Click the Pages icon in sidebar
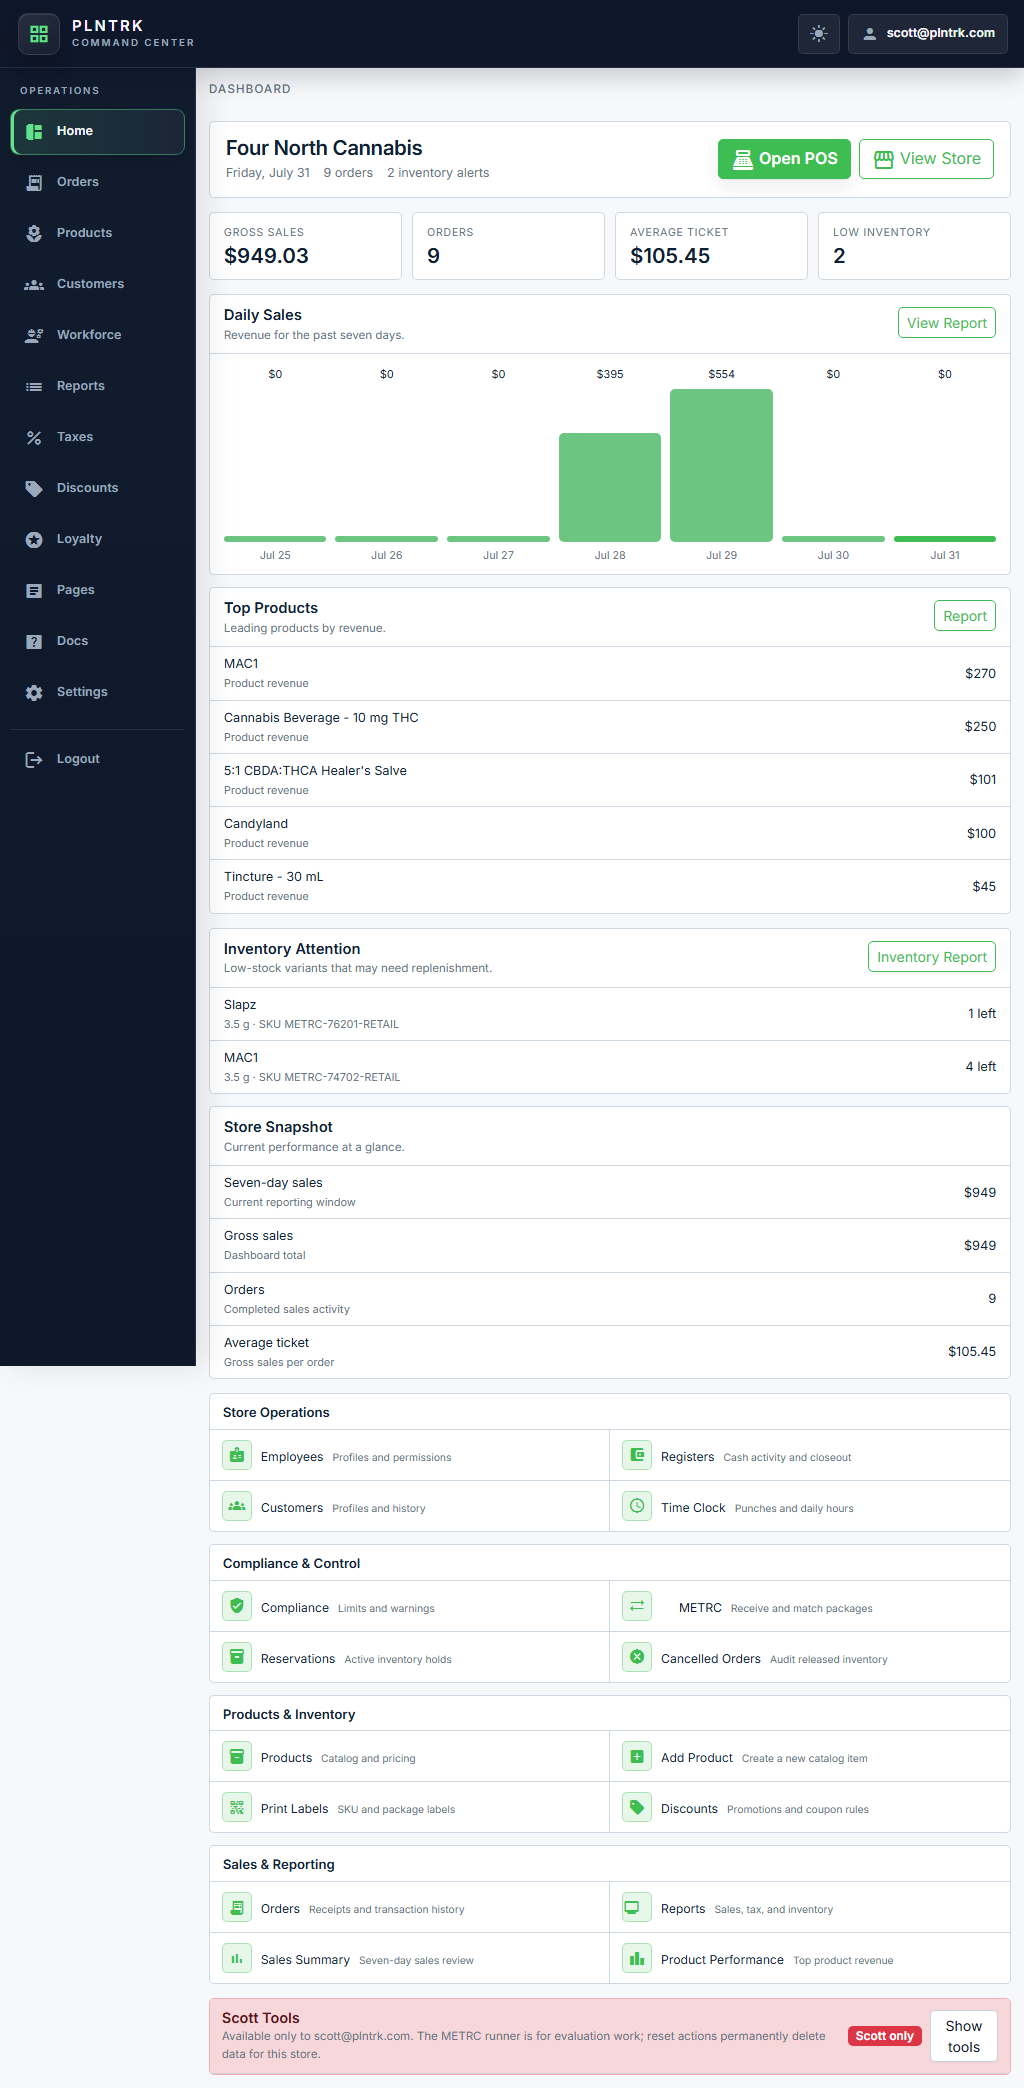Image resolution: width=1024 pixels, height=2088 pixels. 34,591
